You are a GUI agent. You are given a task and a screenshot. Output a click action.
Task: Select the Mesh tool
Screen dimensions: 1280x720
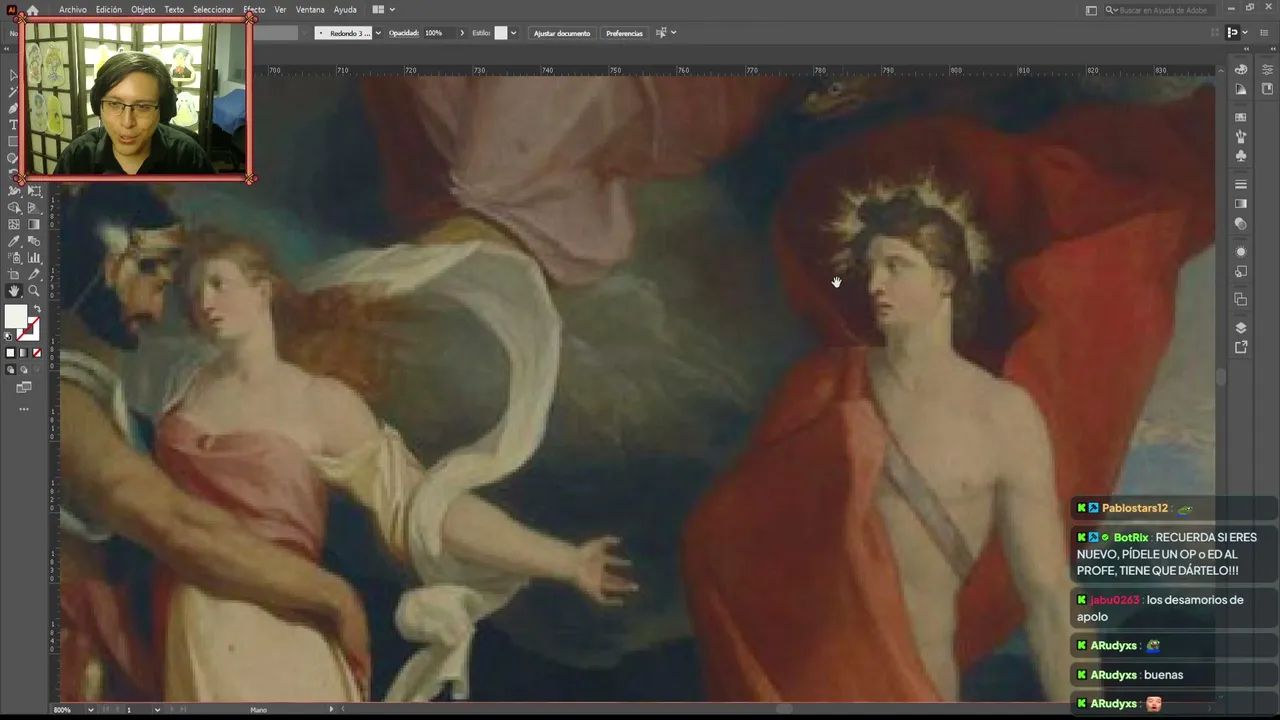(x=14, y=224)
